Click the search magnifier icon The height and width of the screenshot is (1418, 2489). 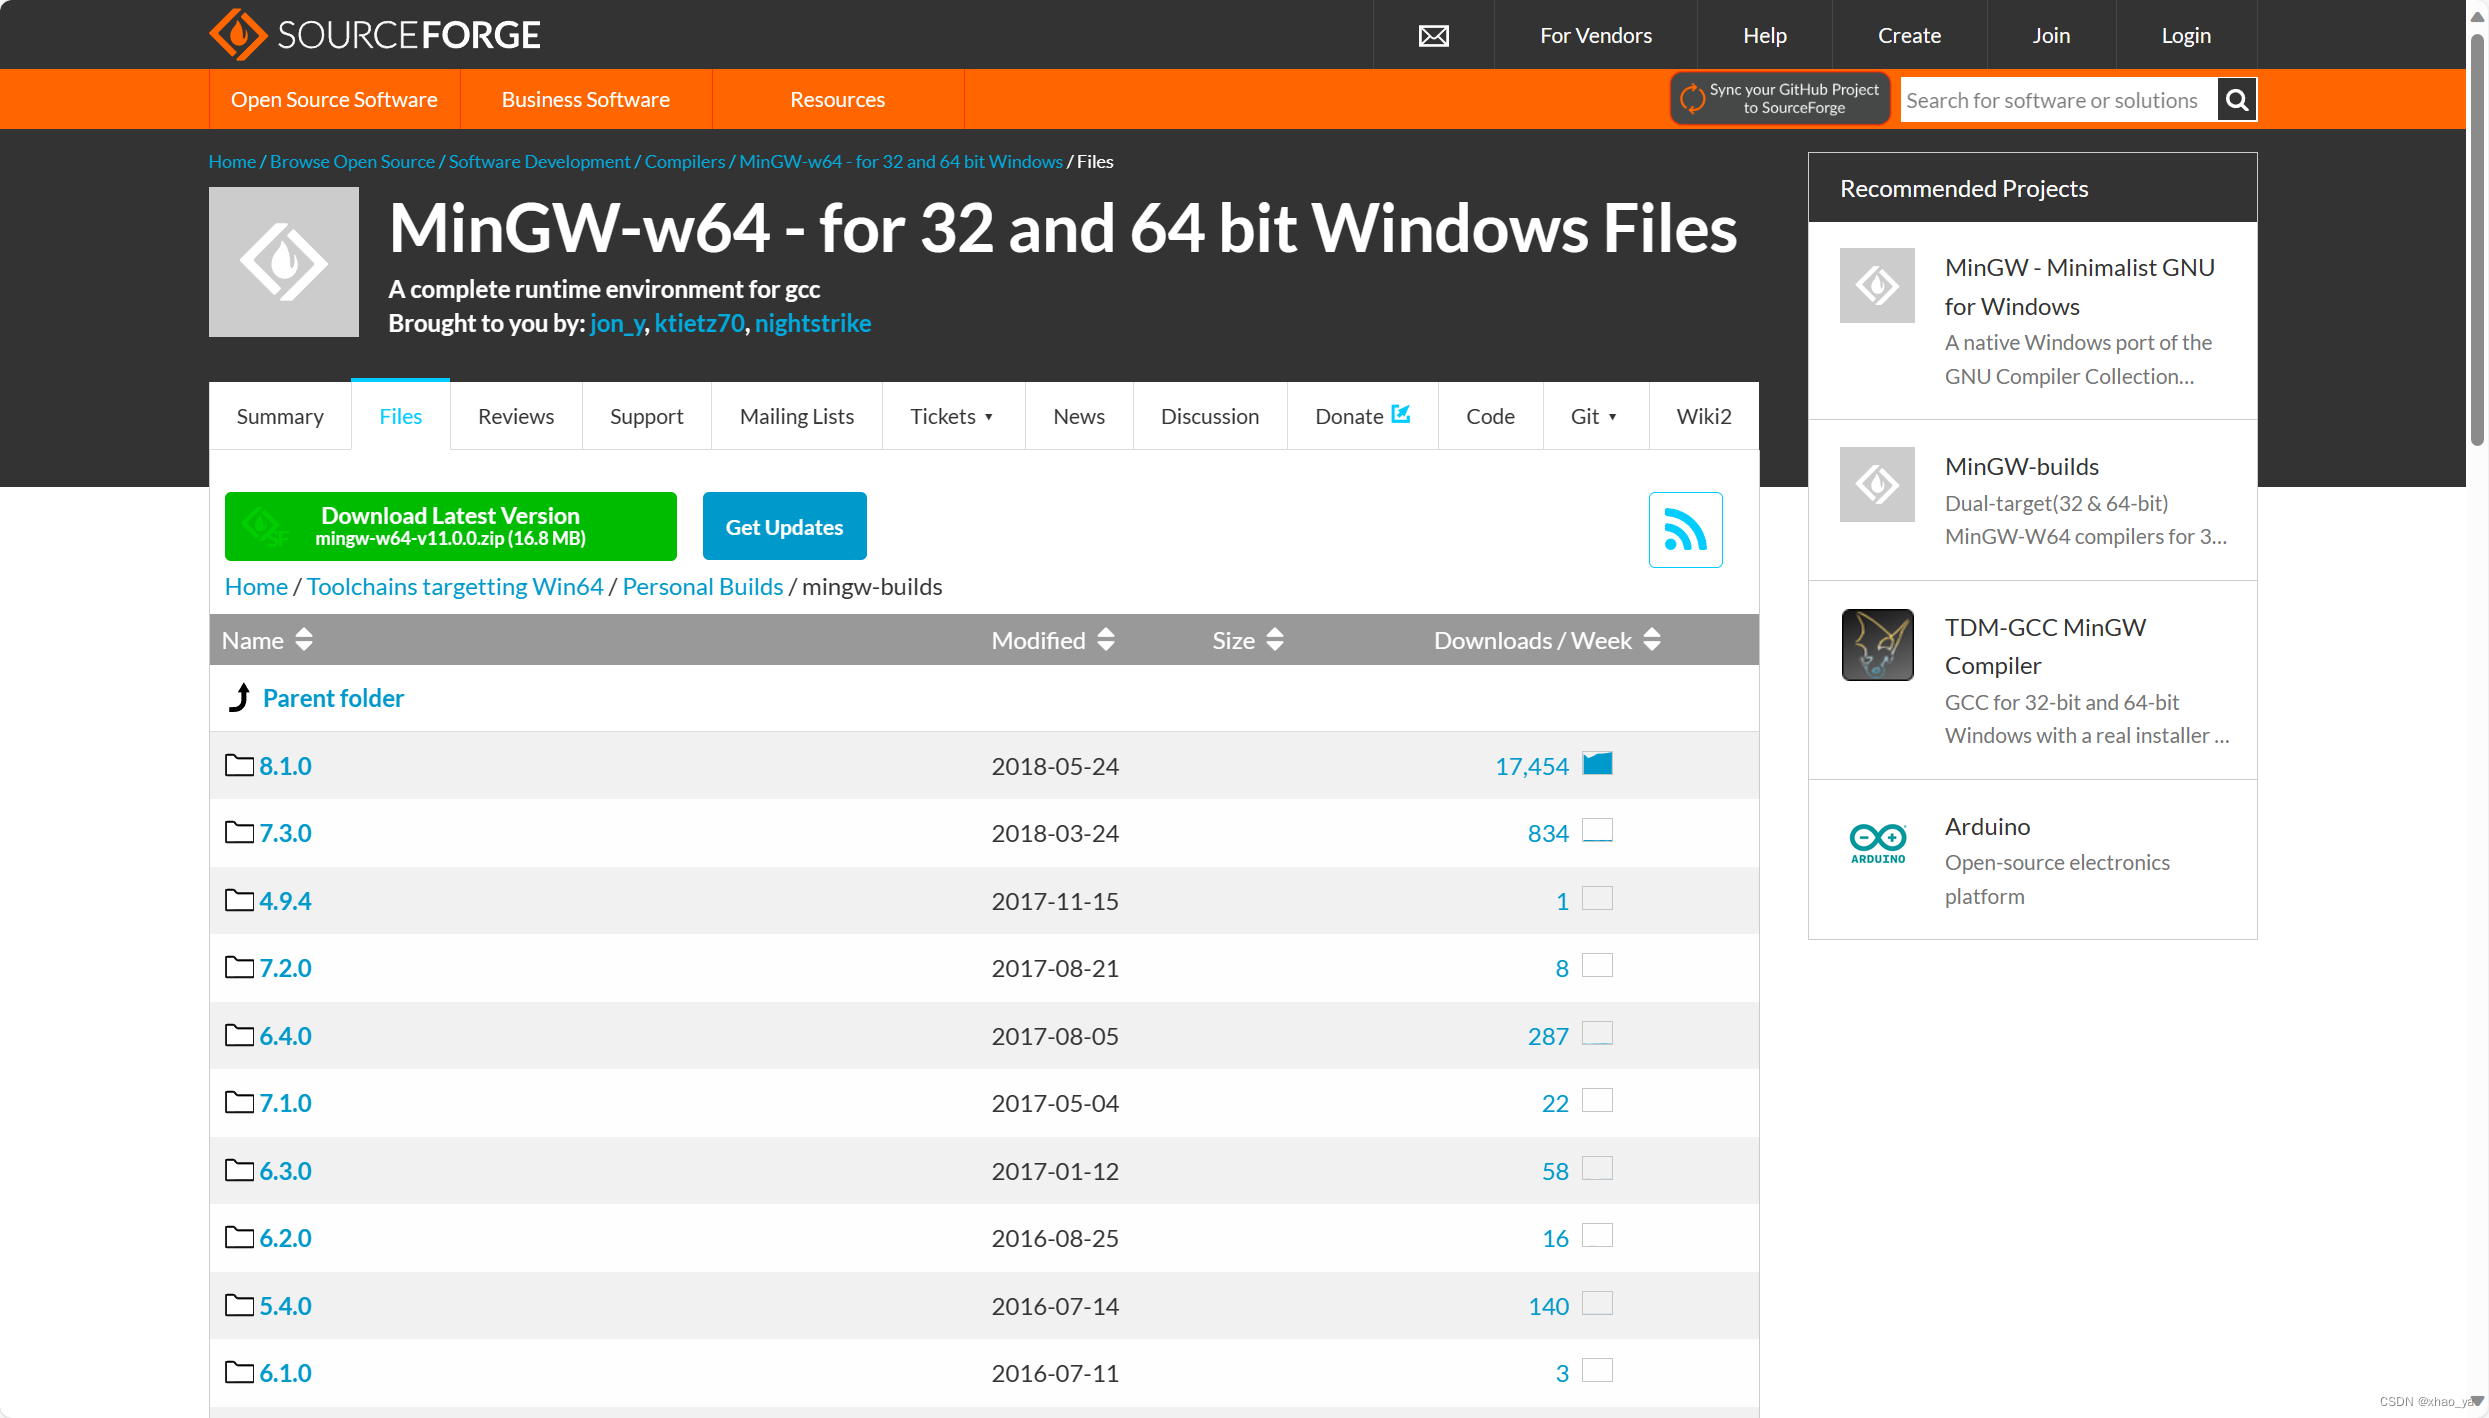click(x=2236, y=99)
